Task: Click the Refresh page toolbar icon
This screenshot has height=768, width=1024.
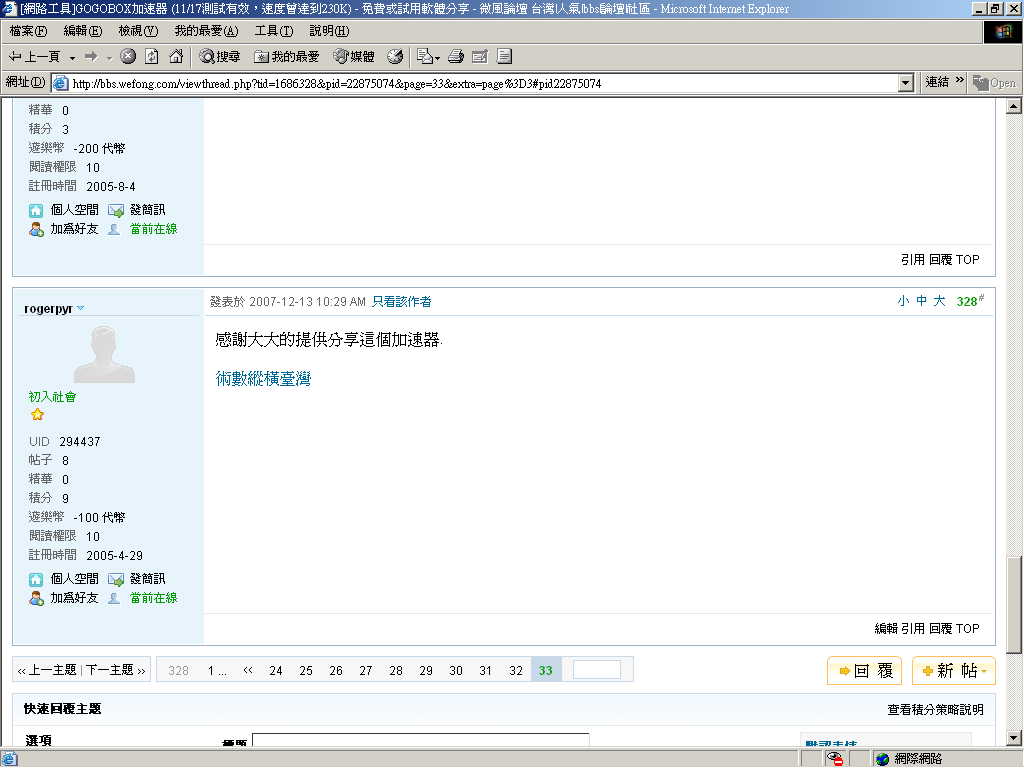Action: coord(152,56)
